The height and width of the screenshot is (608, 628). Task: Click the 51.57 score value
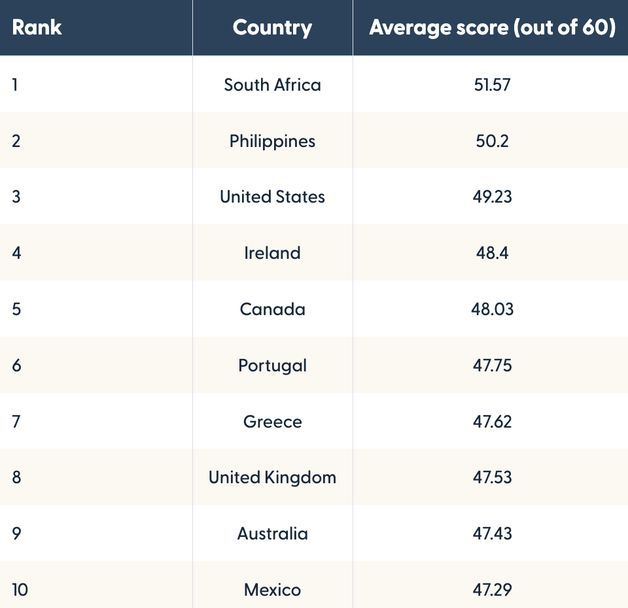coord(492,85)
